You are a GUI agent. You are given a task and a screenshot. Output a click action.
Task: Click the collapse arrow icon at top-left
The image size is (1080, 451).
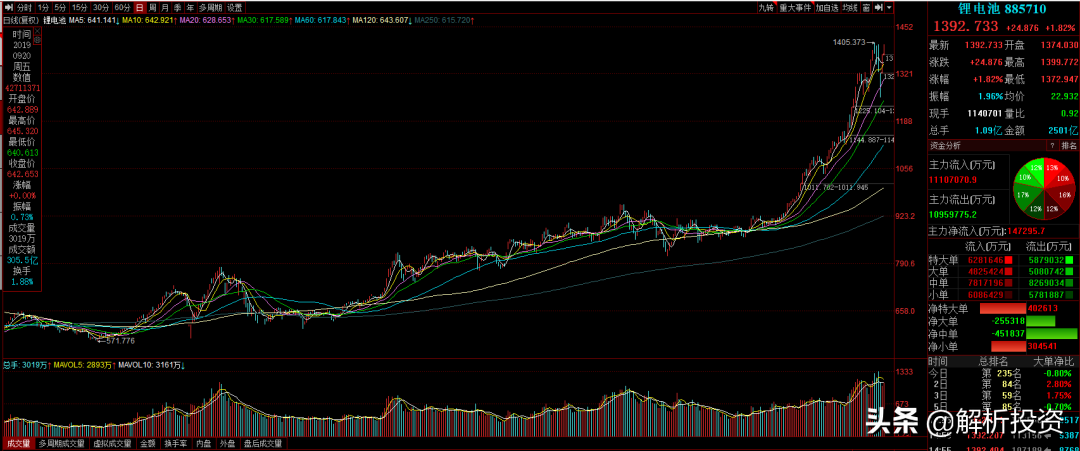pyautogui.click(x=7, y=6)
